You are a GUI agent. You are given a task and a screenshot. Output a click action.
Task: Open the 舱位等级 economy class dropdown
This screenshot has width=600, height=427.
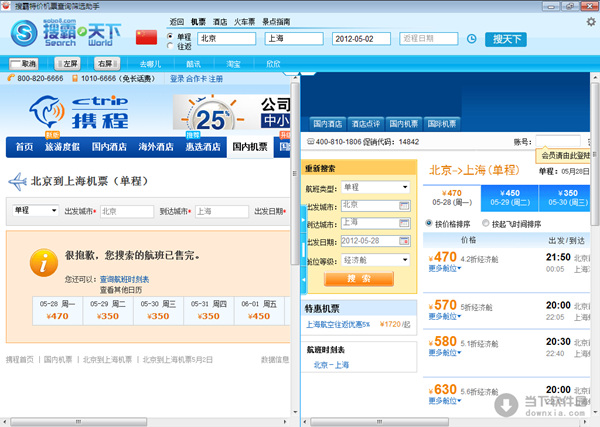[x=375, y=259]
